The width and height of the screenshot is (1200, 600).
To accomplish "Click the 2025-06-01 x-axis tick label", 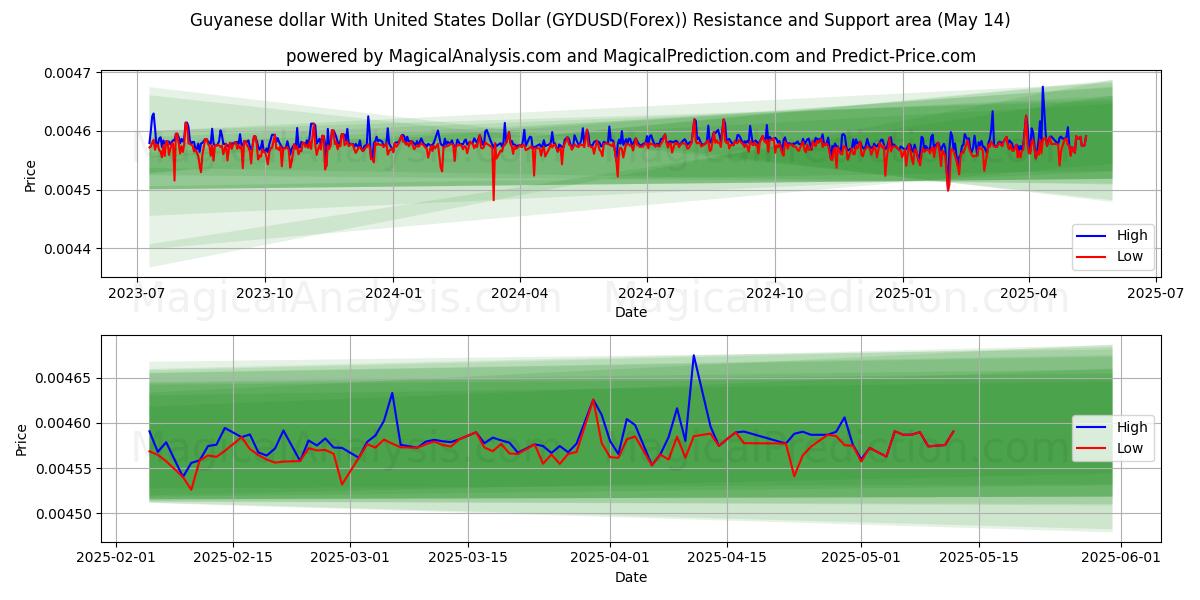I will (x=1122, y=558).
